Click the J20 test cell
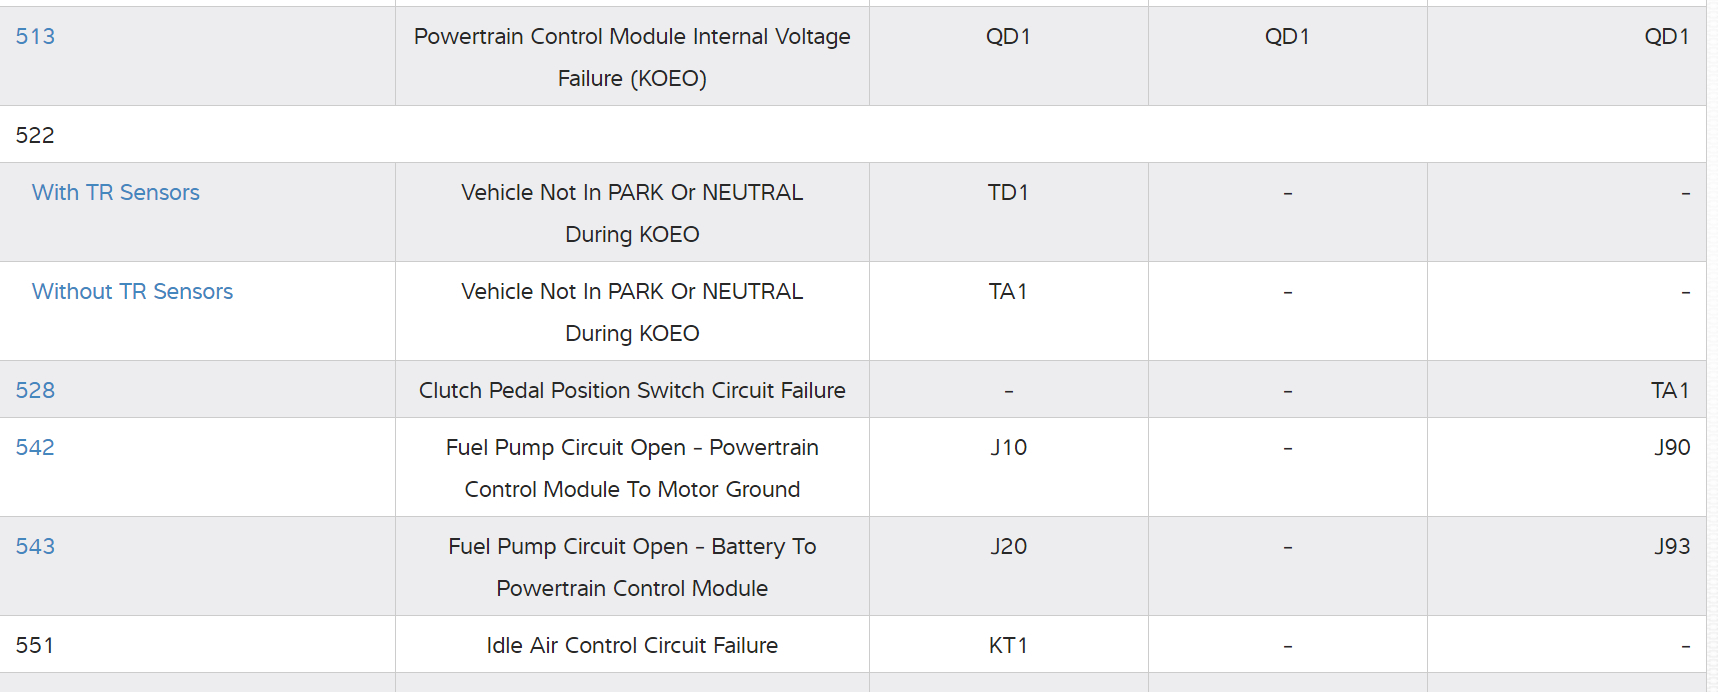 click(1008, 547)
